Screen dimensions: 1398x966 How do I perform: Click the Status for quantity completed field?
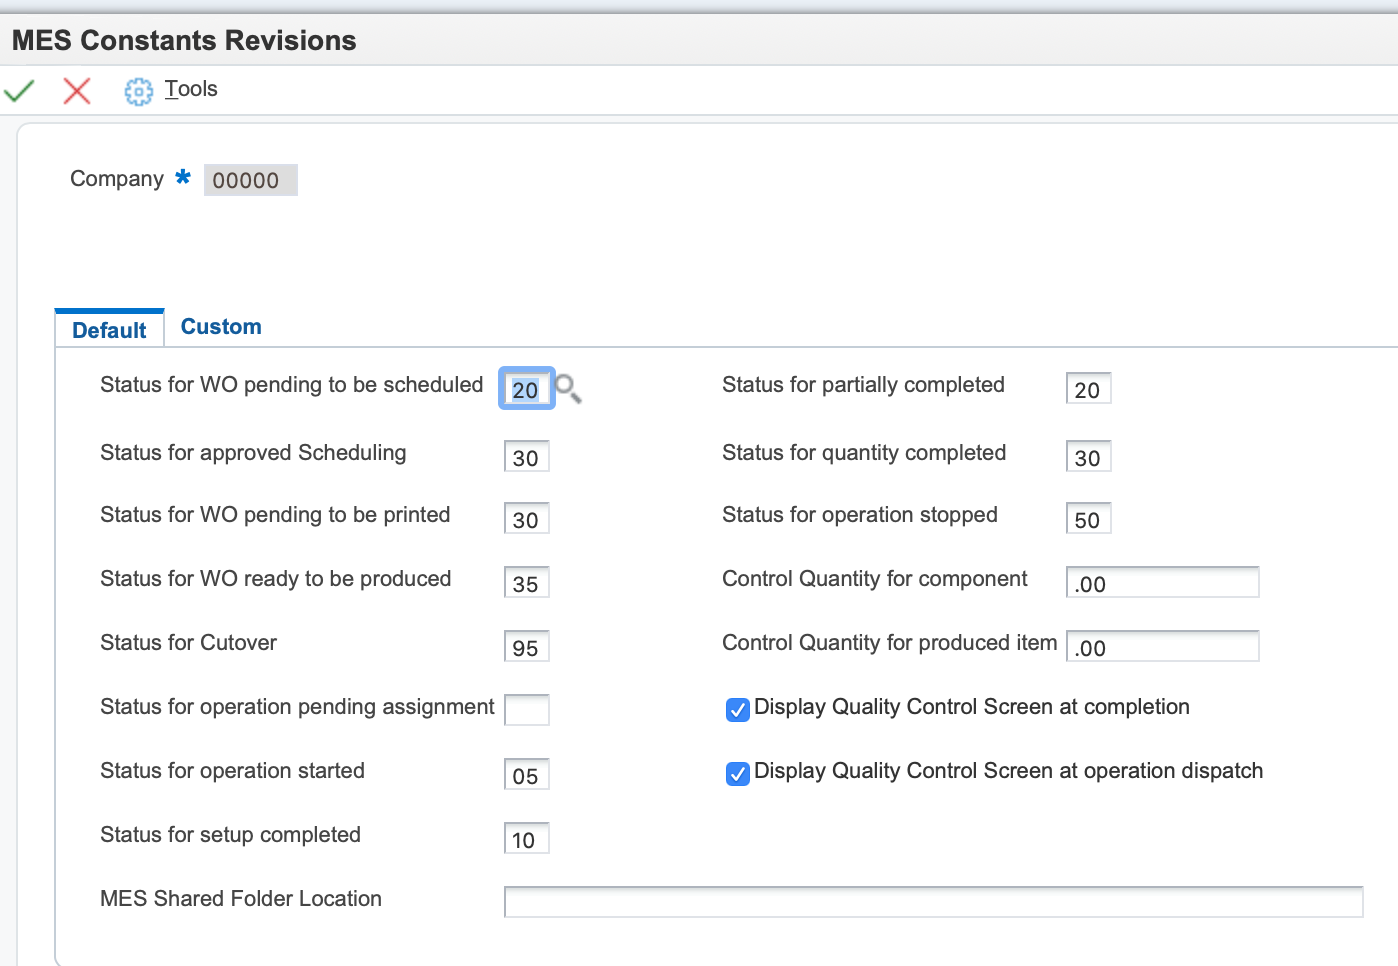point(1089,457)
